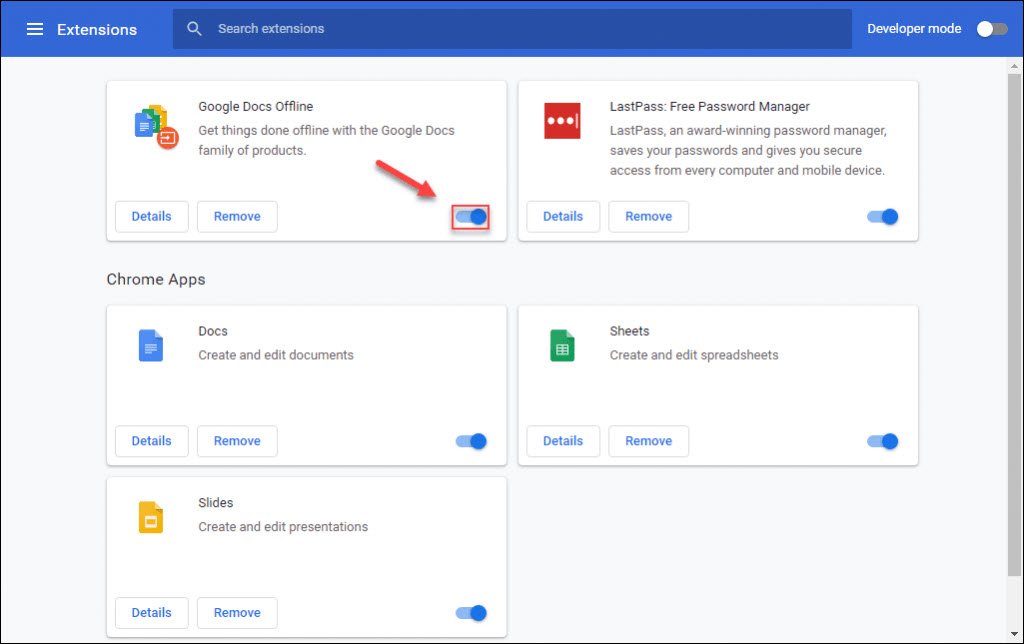Click the page's vertical scrollbar thumb
Image resolution: width=1024 pixels, height=644 pixels.
1014,325
